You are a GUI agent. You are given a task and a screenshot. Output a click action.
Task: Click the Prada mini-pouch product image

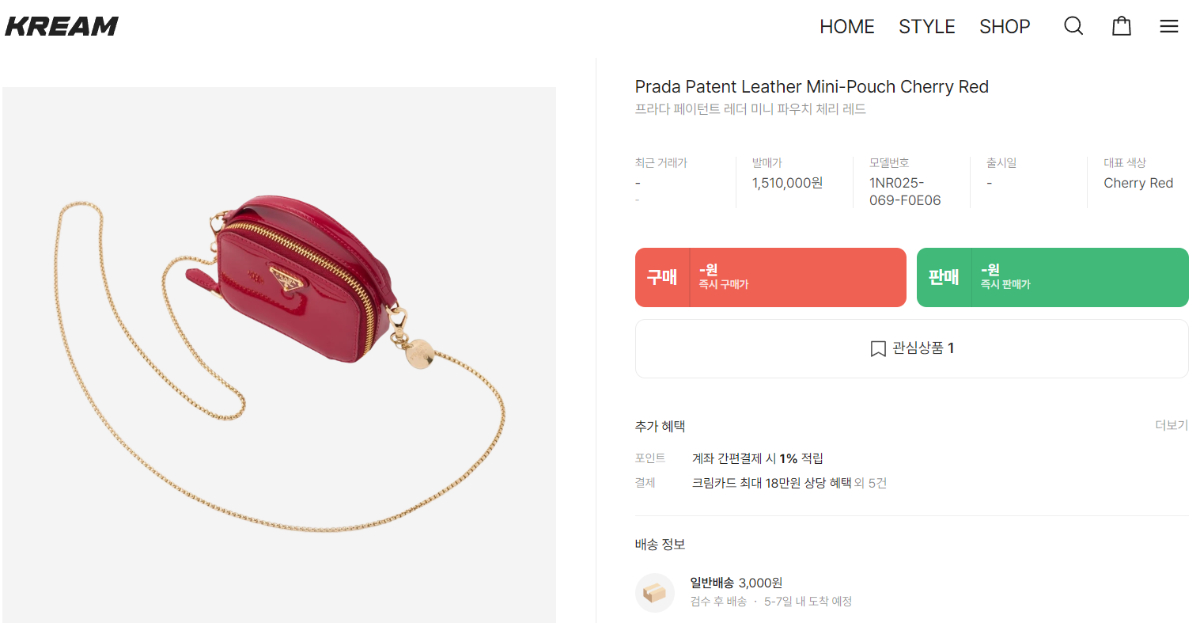click(x=279, y=355)
